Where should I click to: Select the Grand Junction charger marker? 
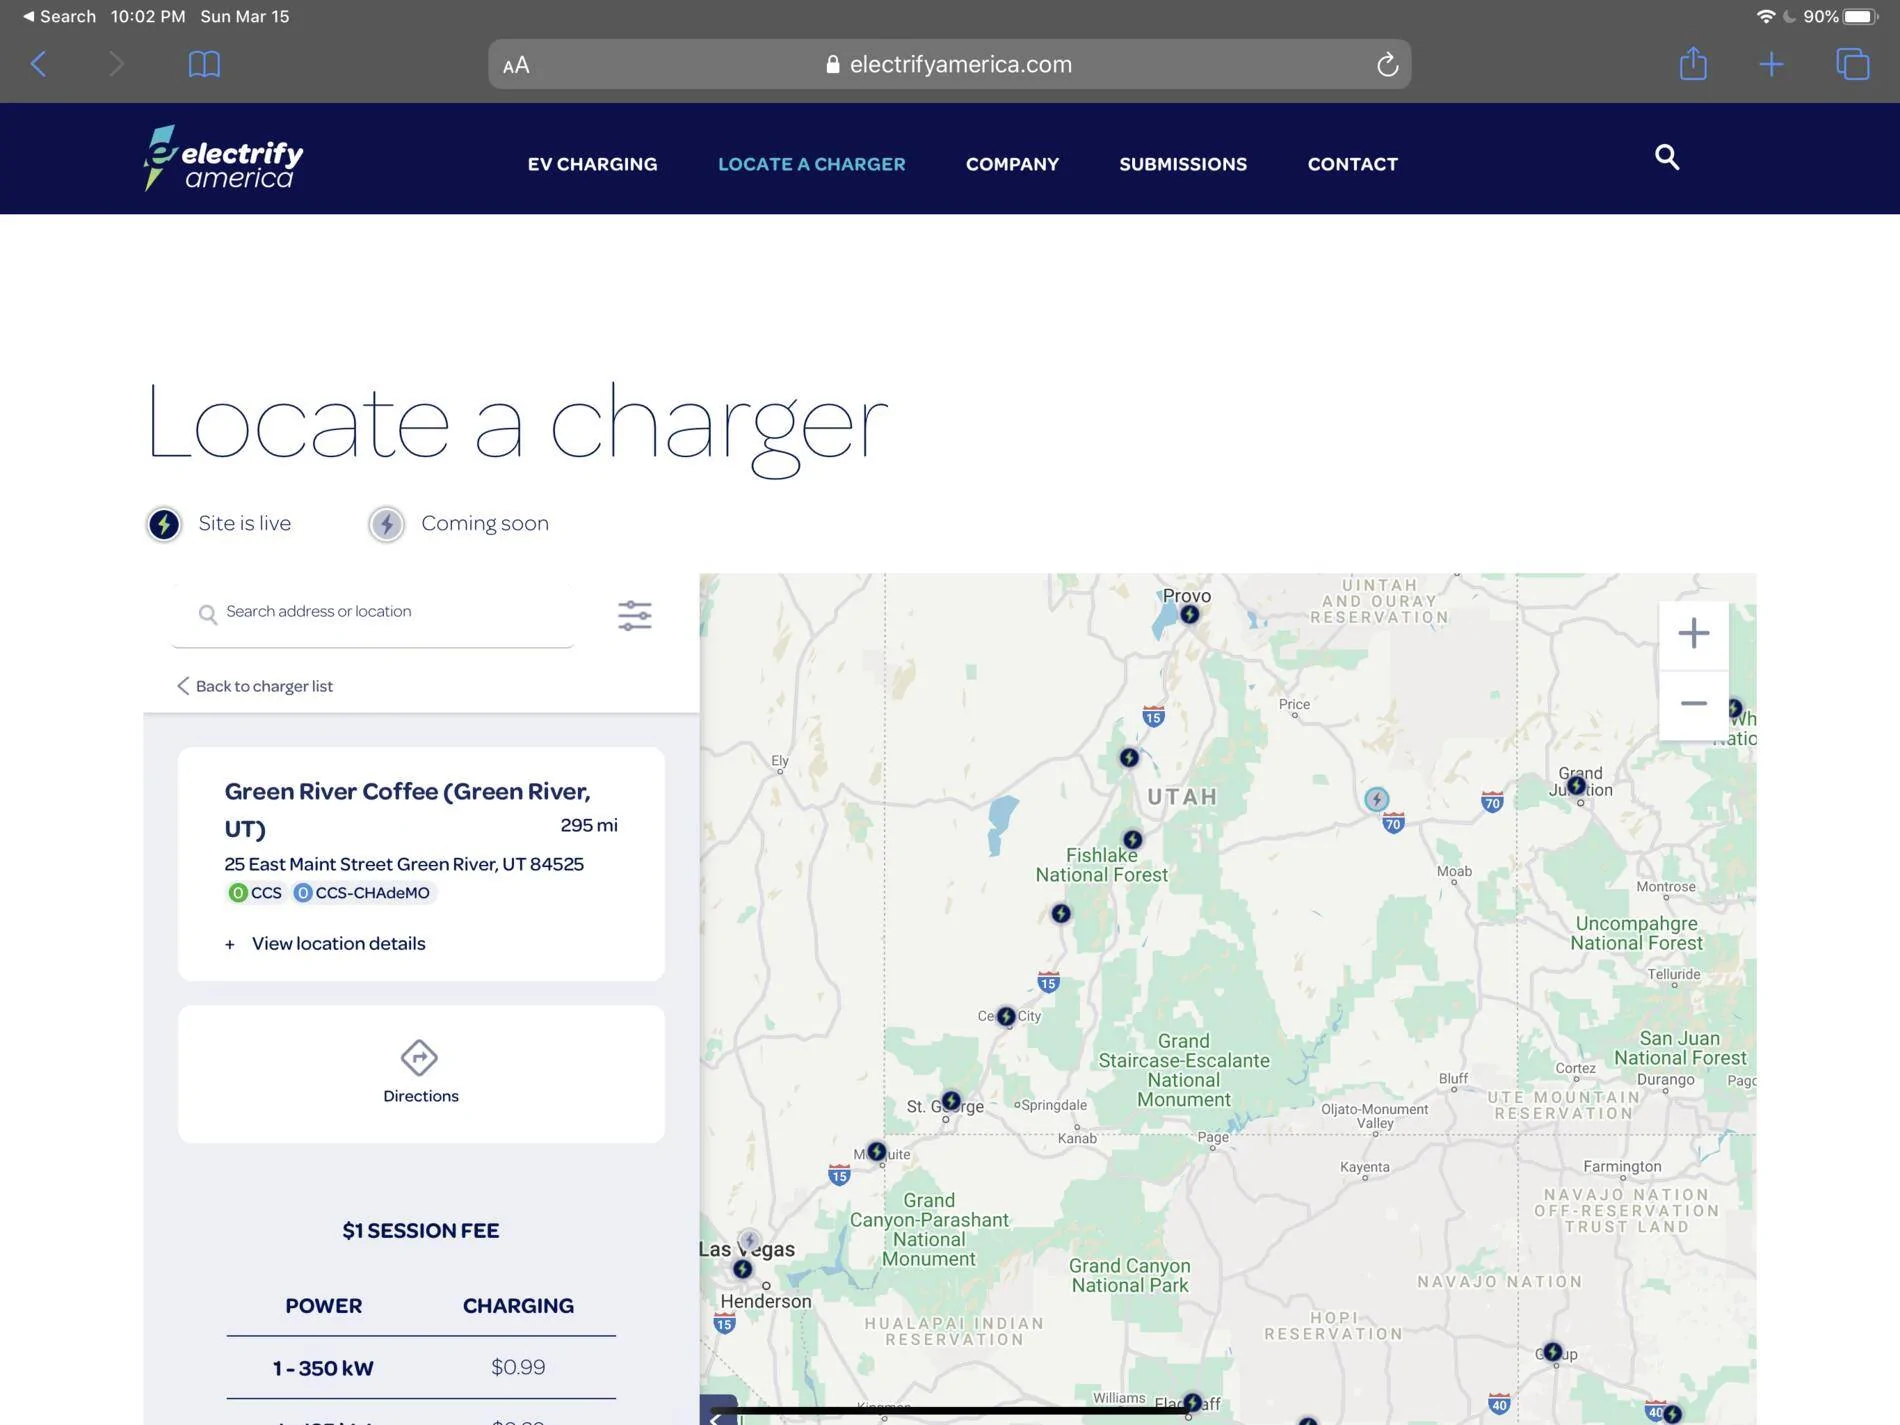(x=1576, y=786)
